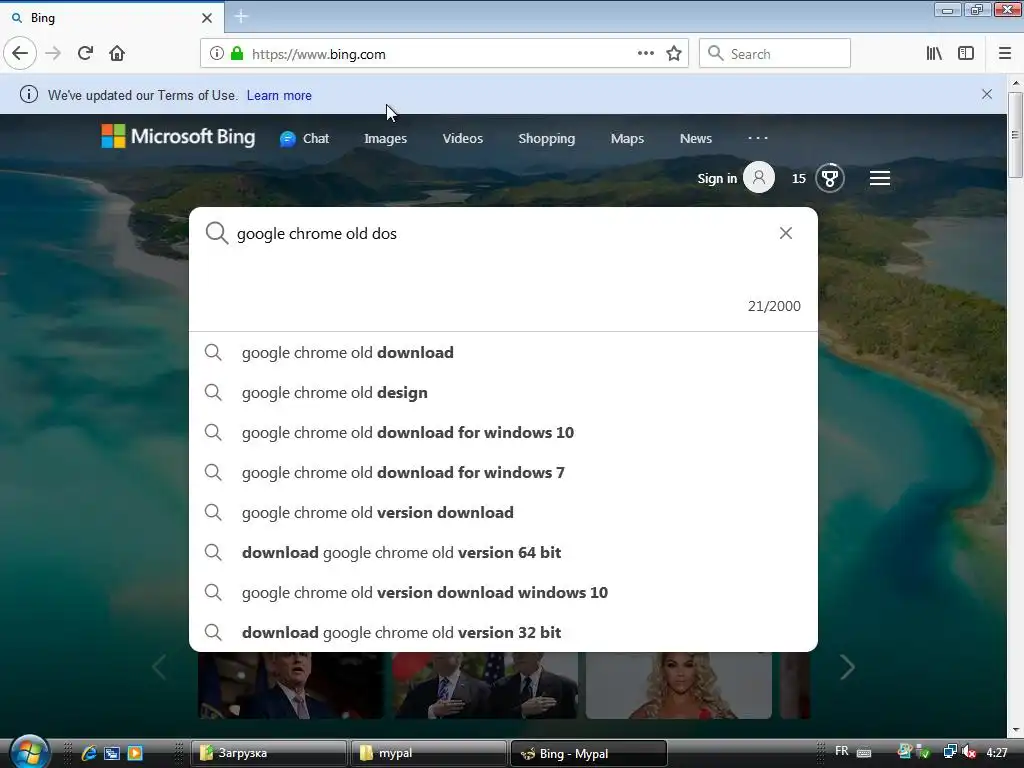Bookmark this page with the star icon
Viewport: 1024px width, 768px height.
(674, 54)
